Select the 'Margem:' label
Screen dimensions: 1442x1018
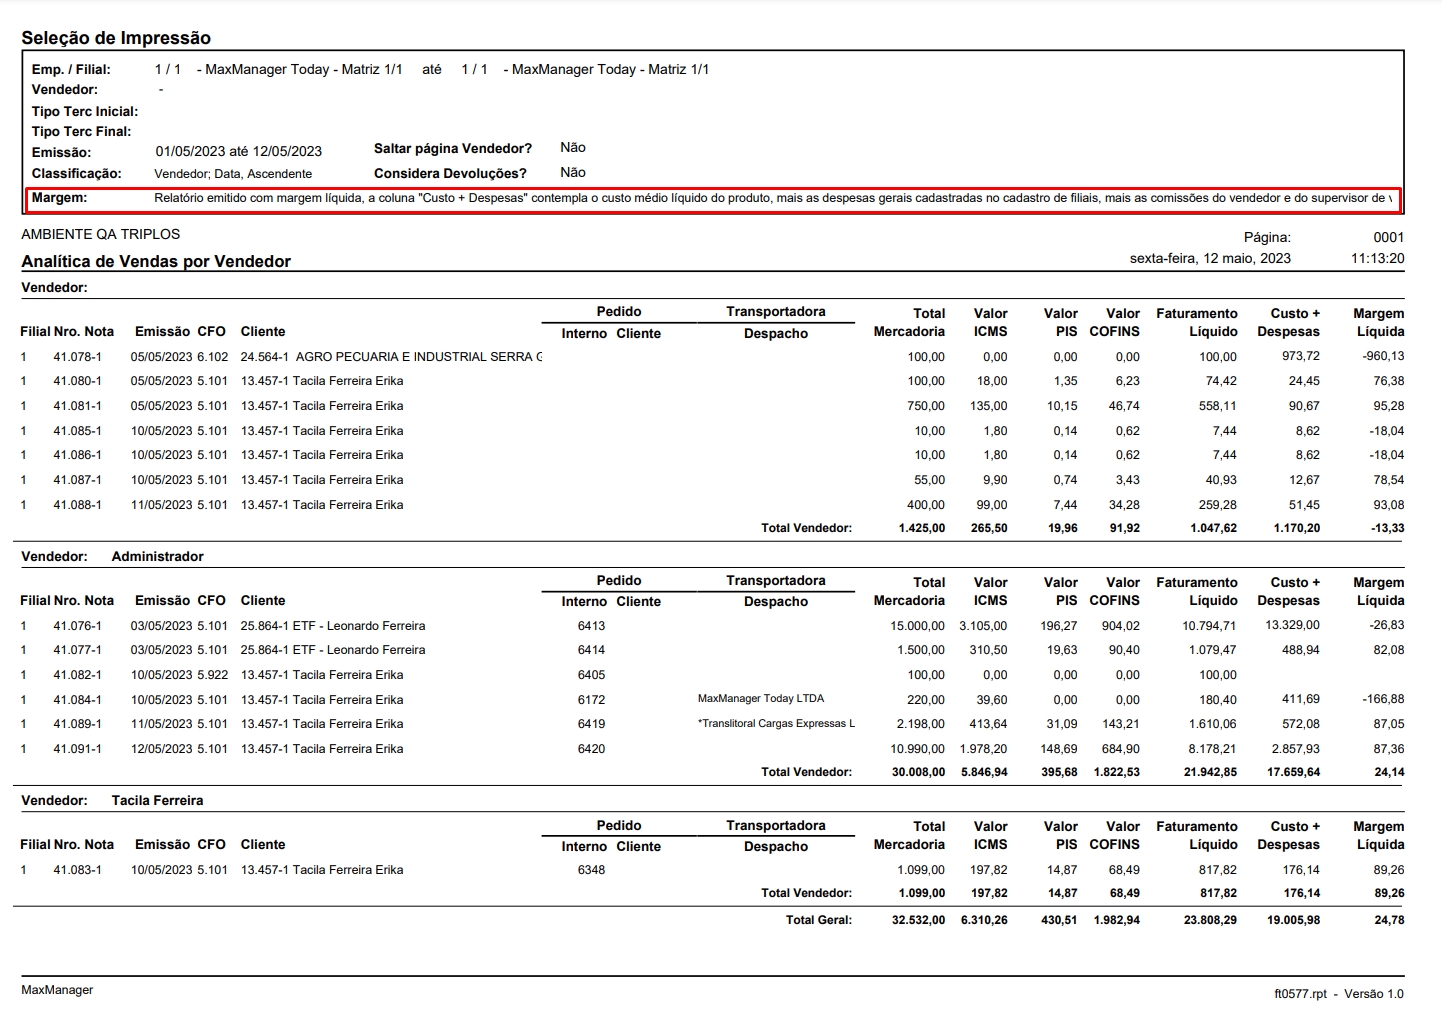[59, 198]
